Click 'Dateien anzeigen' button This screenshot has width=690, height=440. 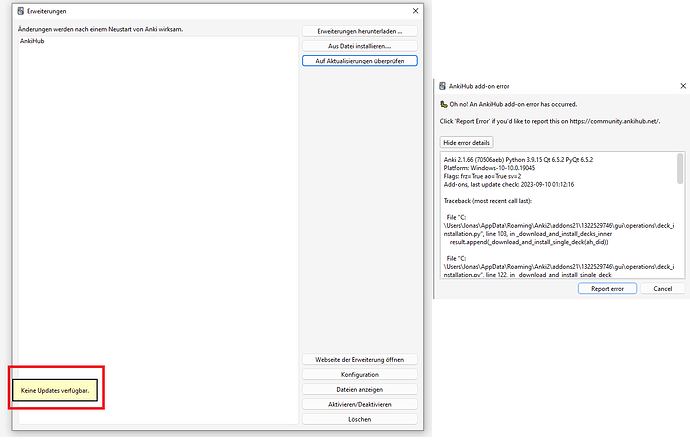[x=360, y=389]
